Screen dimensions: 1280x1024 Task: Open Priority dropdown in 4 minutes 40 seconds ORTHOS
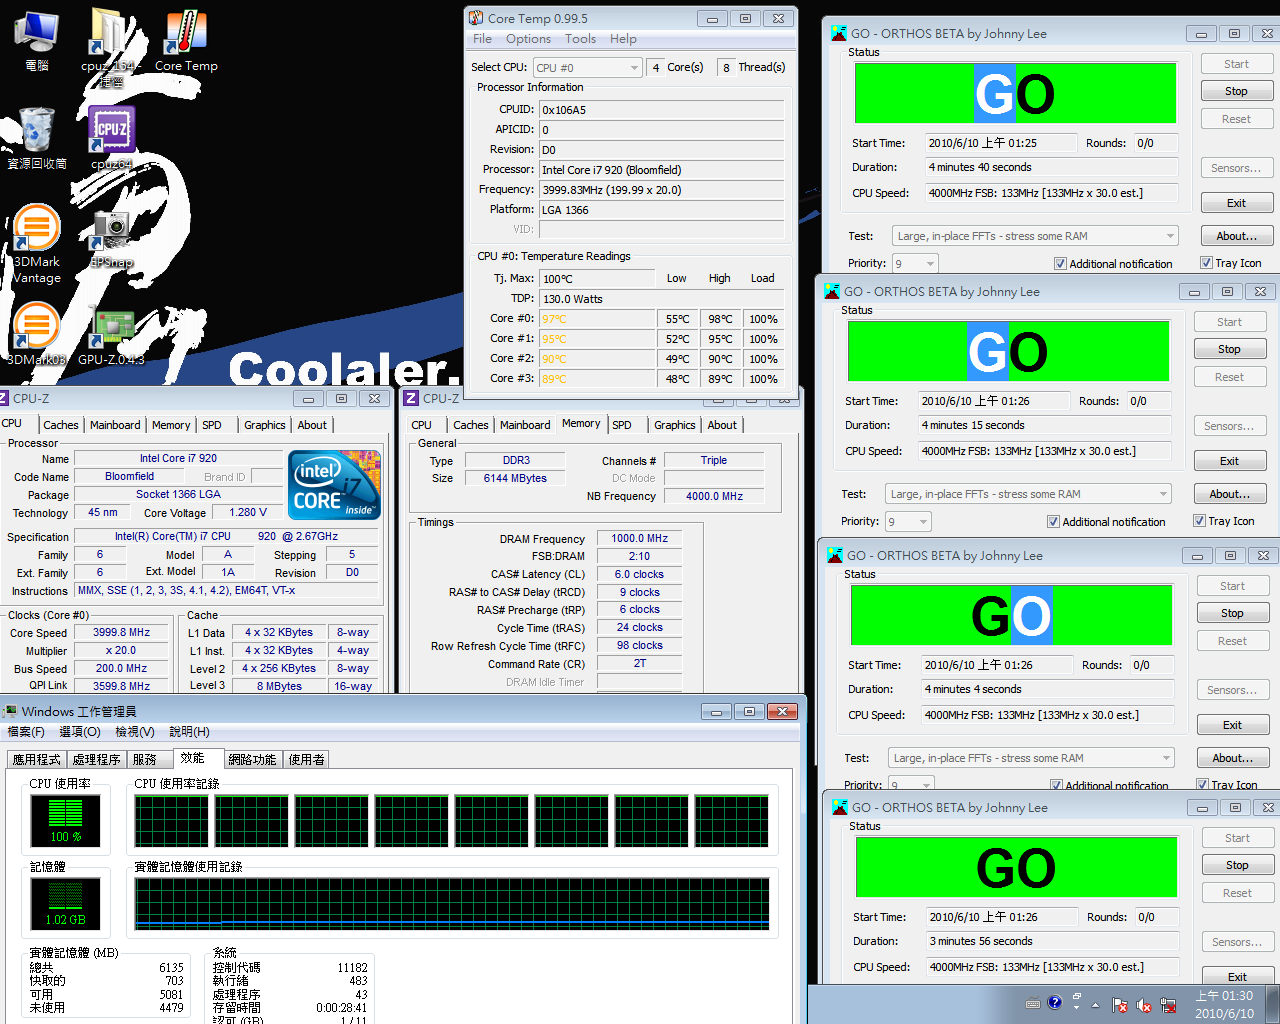[x=915, y=264]
